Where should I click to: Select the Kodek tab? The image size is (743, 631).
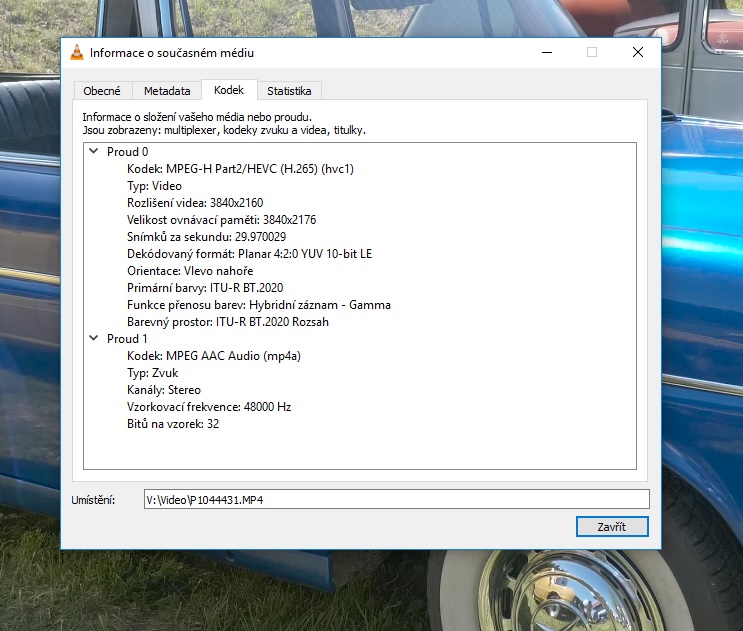229,90
